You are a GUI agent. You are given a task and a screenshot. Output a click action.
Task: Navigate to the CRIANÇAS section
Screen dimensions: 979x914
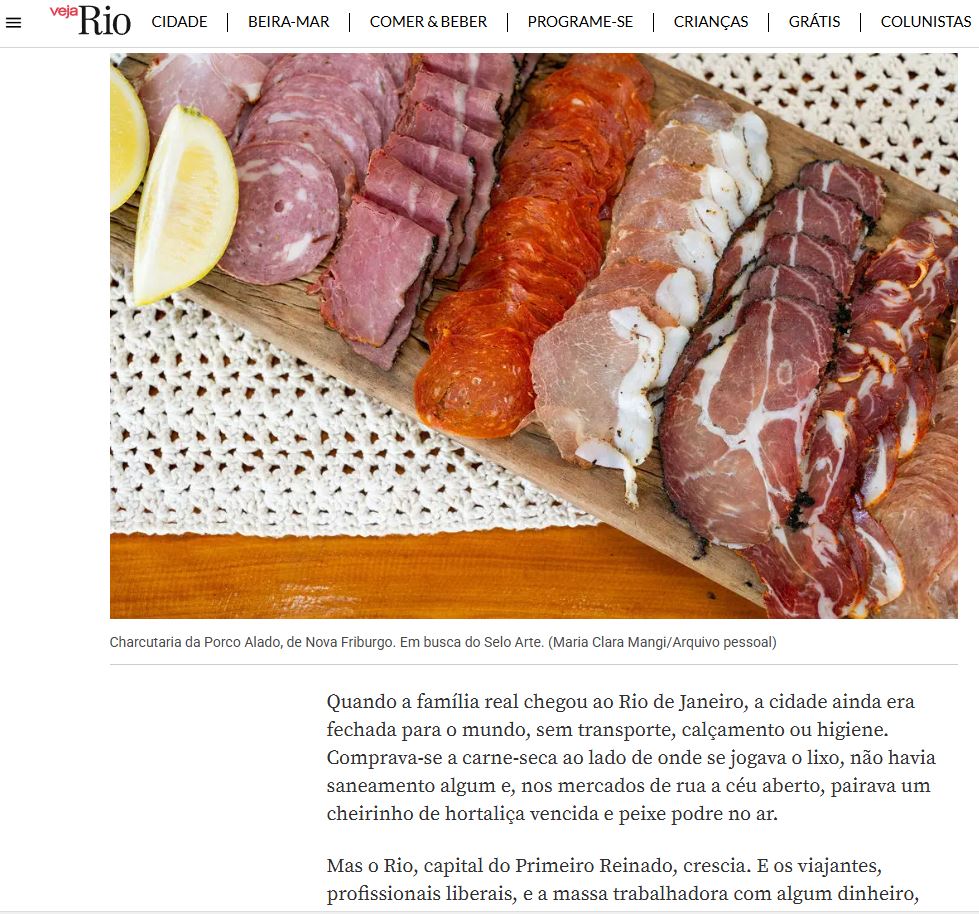coord(711,22)
